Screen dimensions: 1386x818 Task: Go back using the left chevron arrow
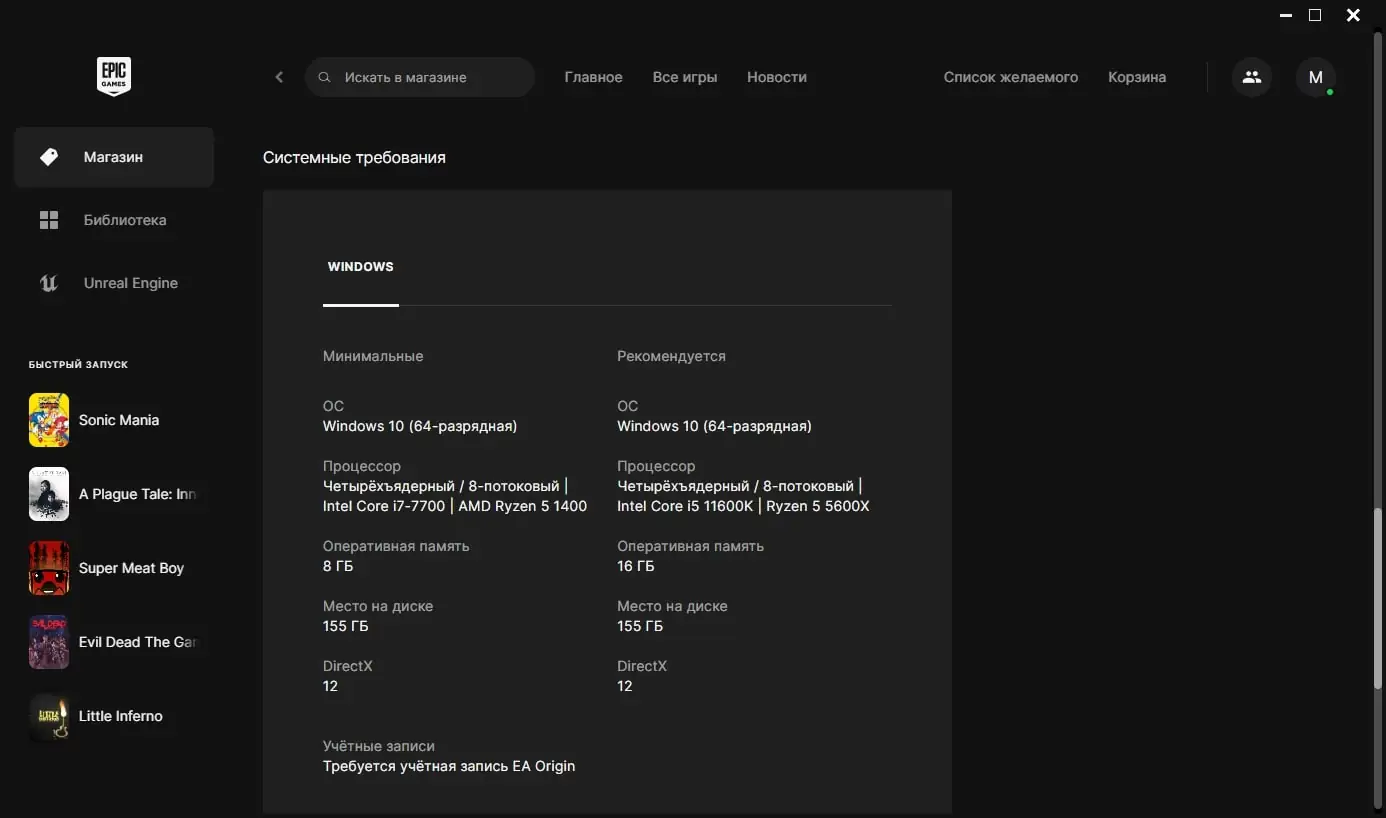coord(279,77)
